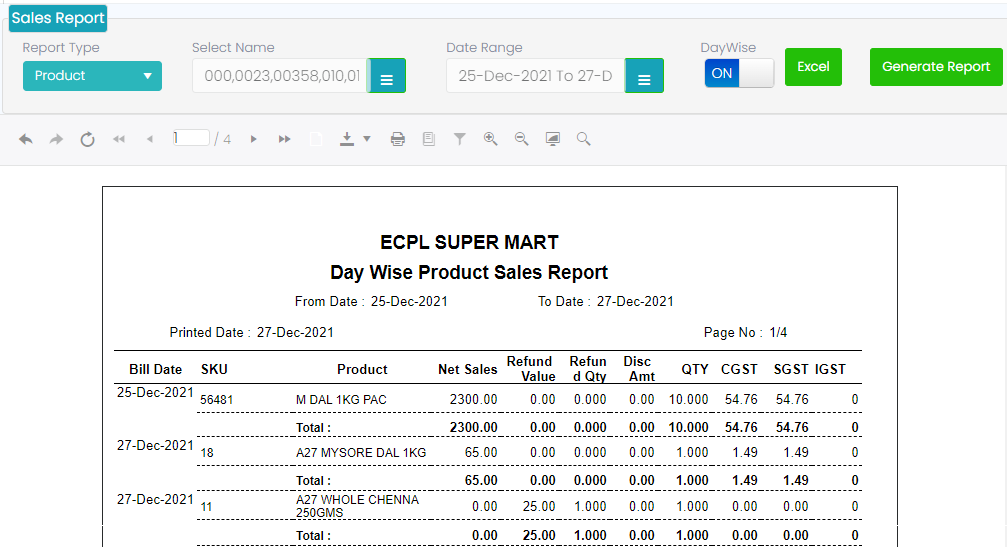The height and width of the screenshot is (547, 1007).
Task: Select the Sales Report tab
Action: tap(58, 18)
